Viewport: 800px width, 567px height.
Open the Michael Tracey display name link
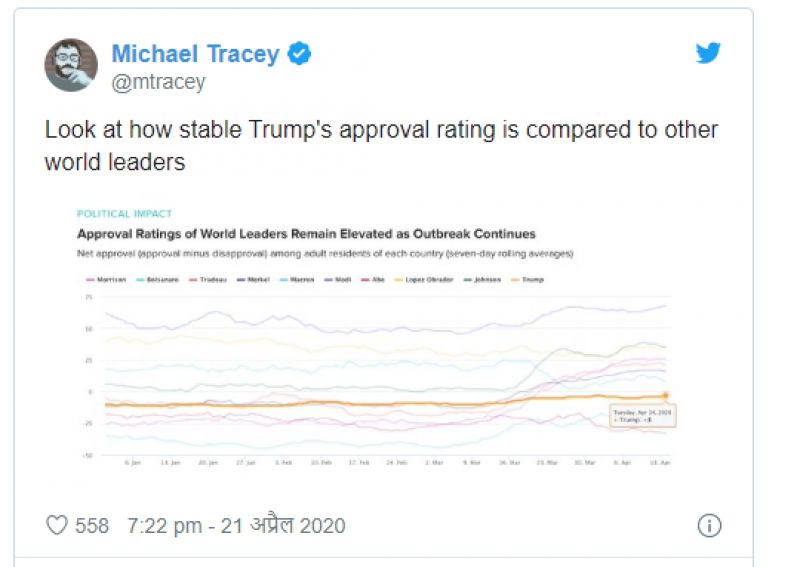(195, 54)
